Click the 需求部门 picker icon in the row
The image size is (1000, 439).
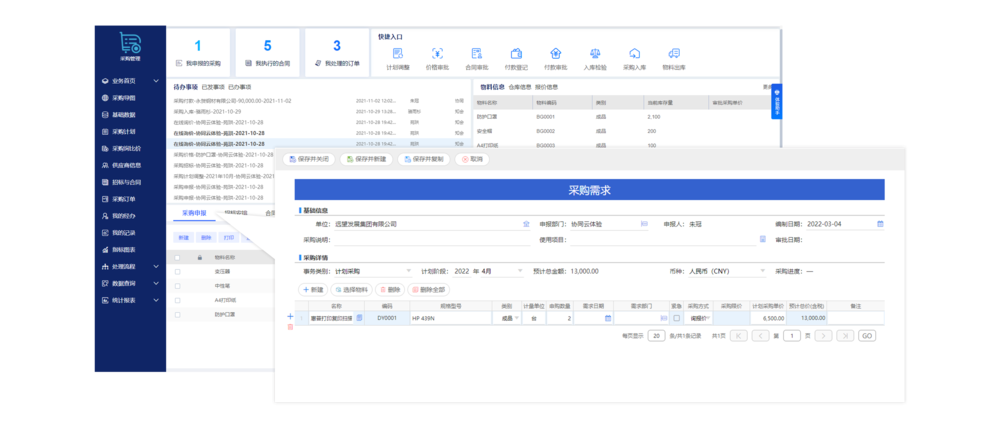click(663, 317)
